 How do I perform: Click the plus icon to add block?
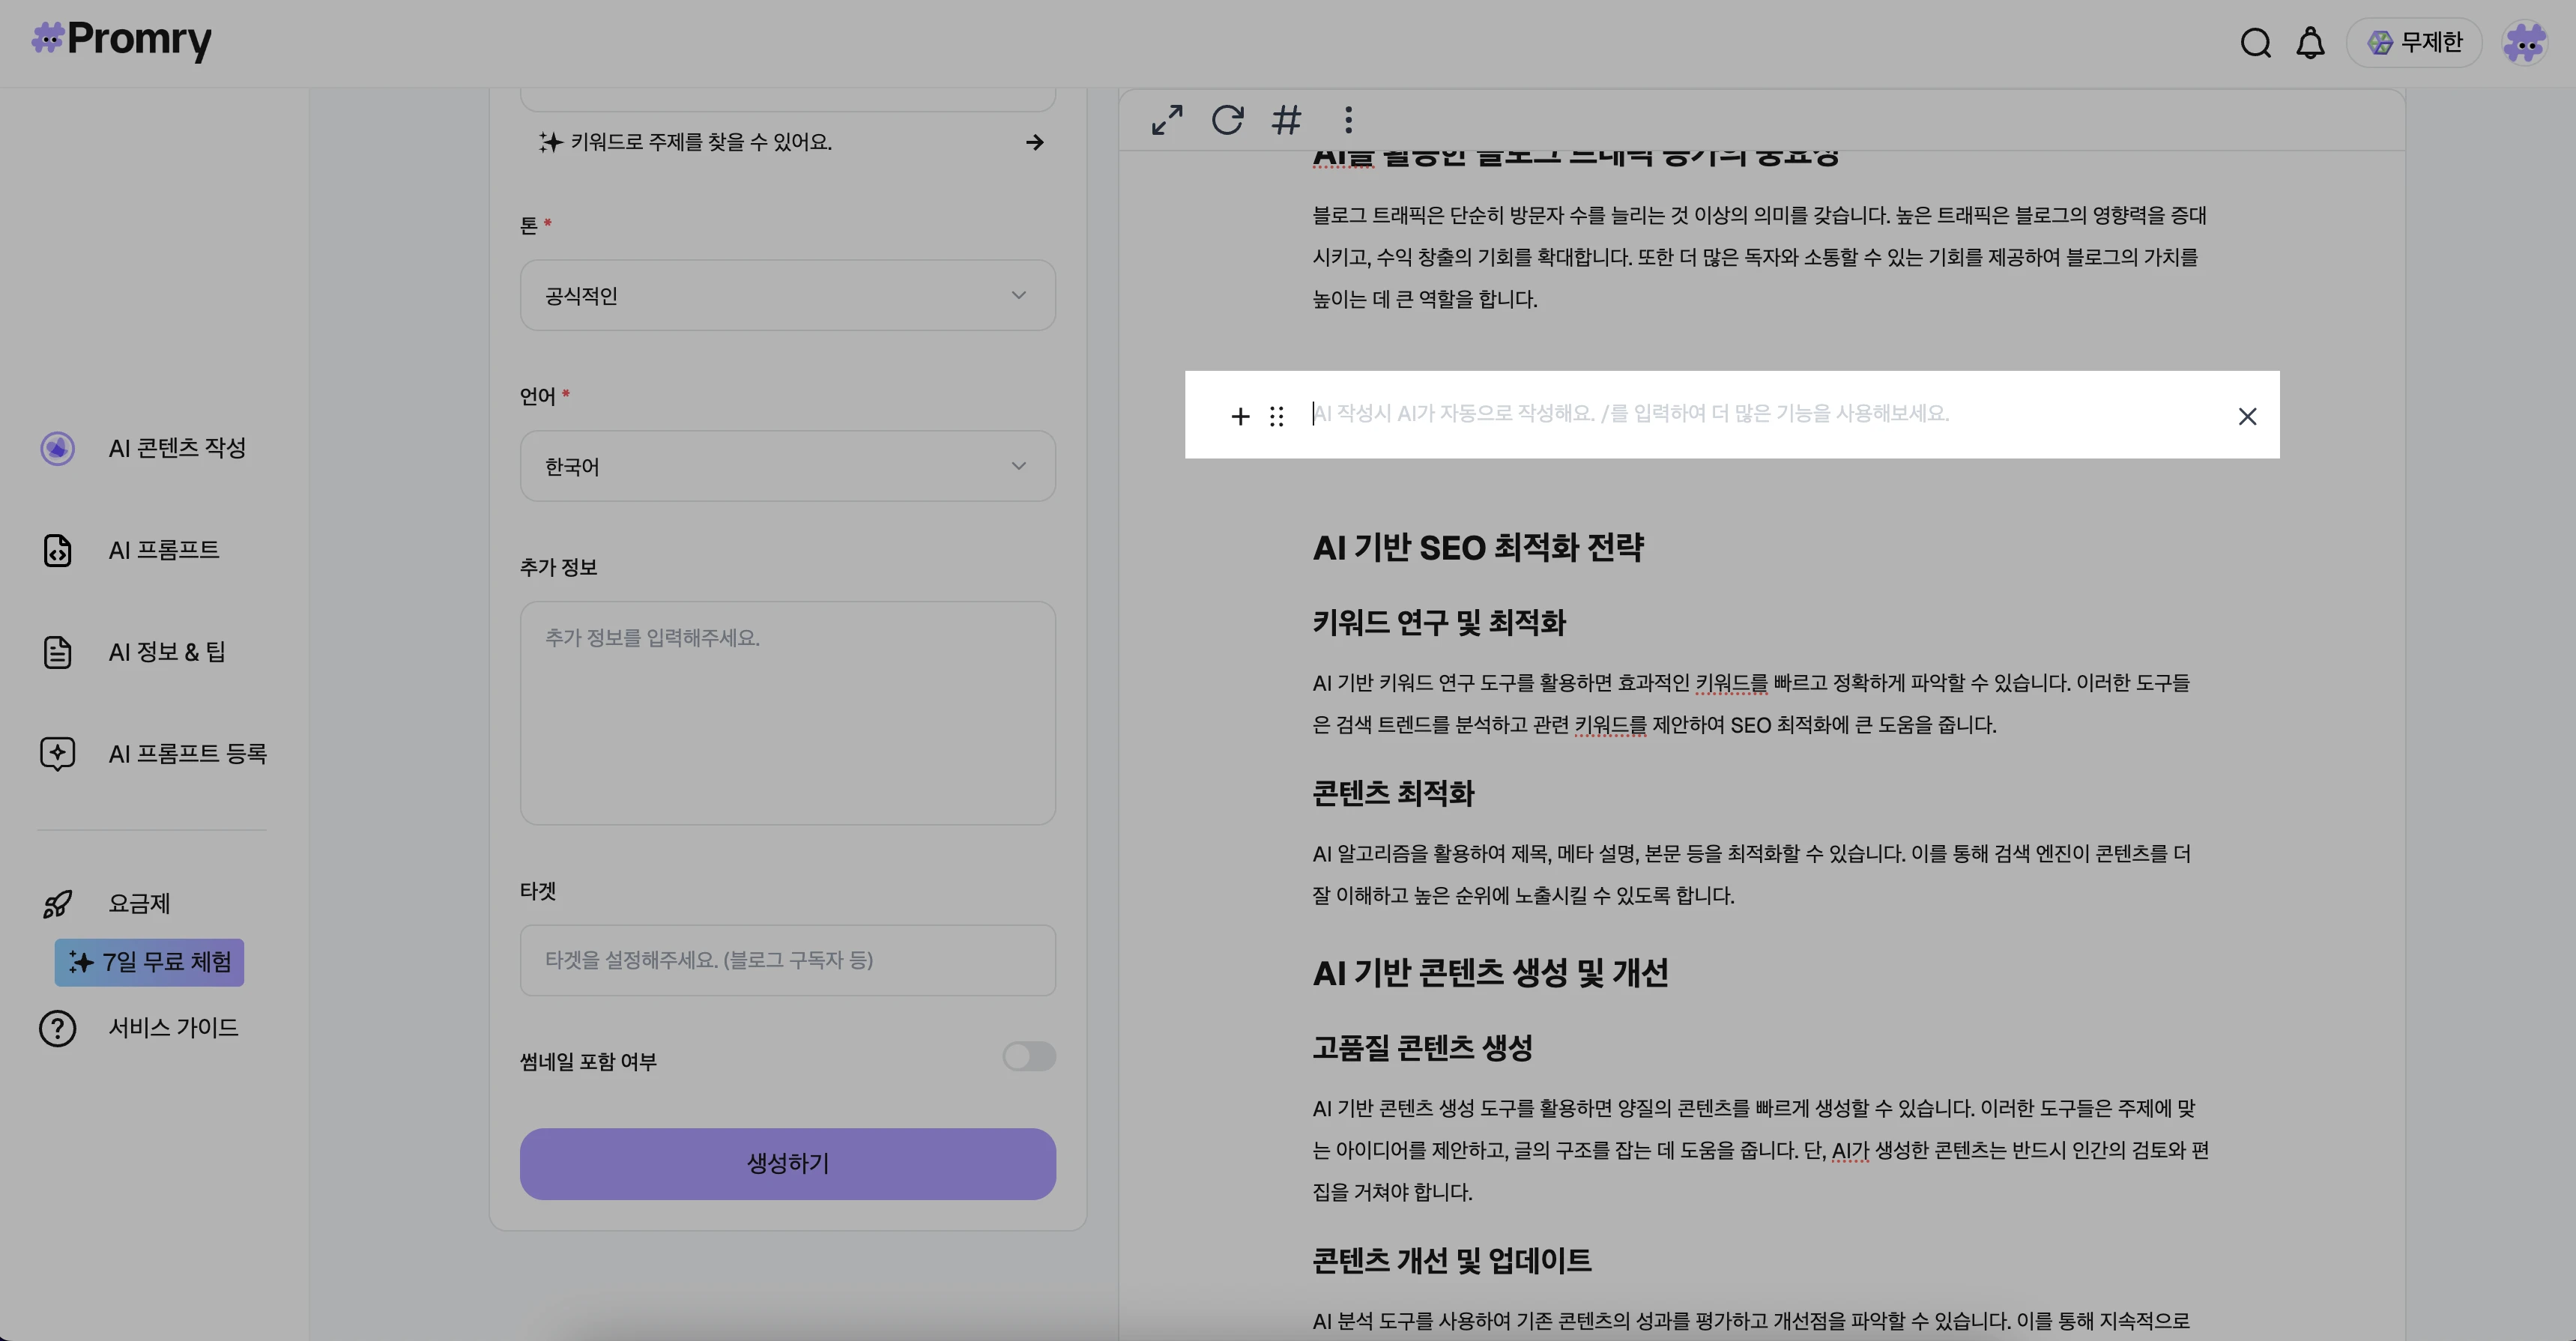(x=1240, y=416)
